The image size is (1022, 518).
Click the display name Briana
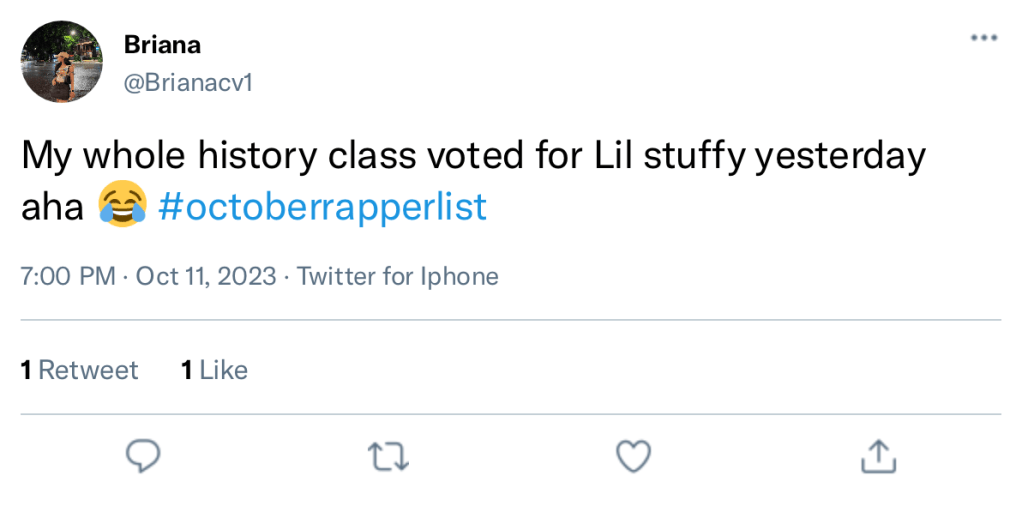click(x=162, y=45)
